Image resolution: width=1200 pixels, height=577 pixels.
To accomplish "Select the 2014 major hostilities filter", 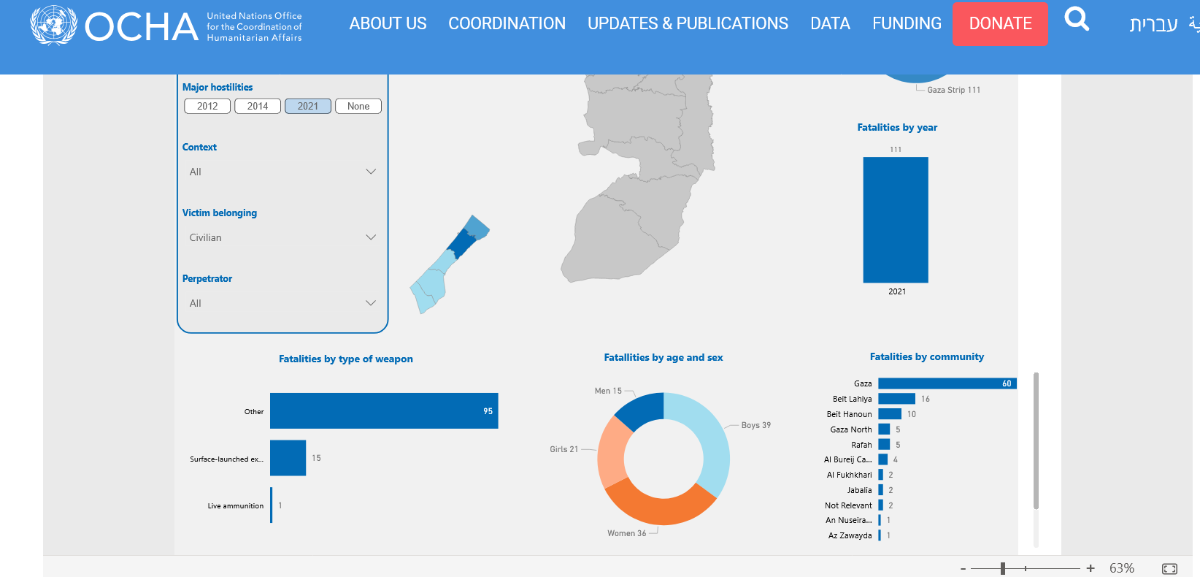I will 257,106.
